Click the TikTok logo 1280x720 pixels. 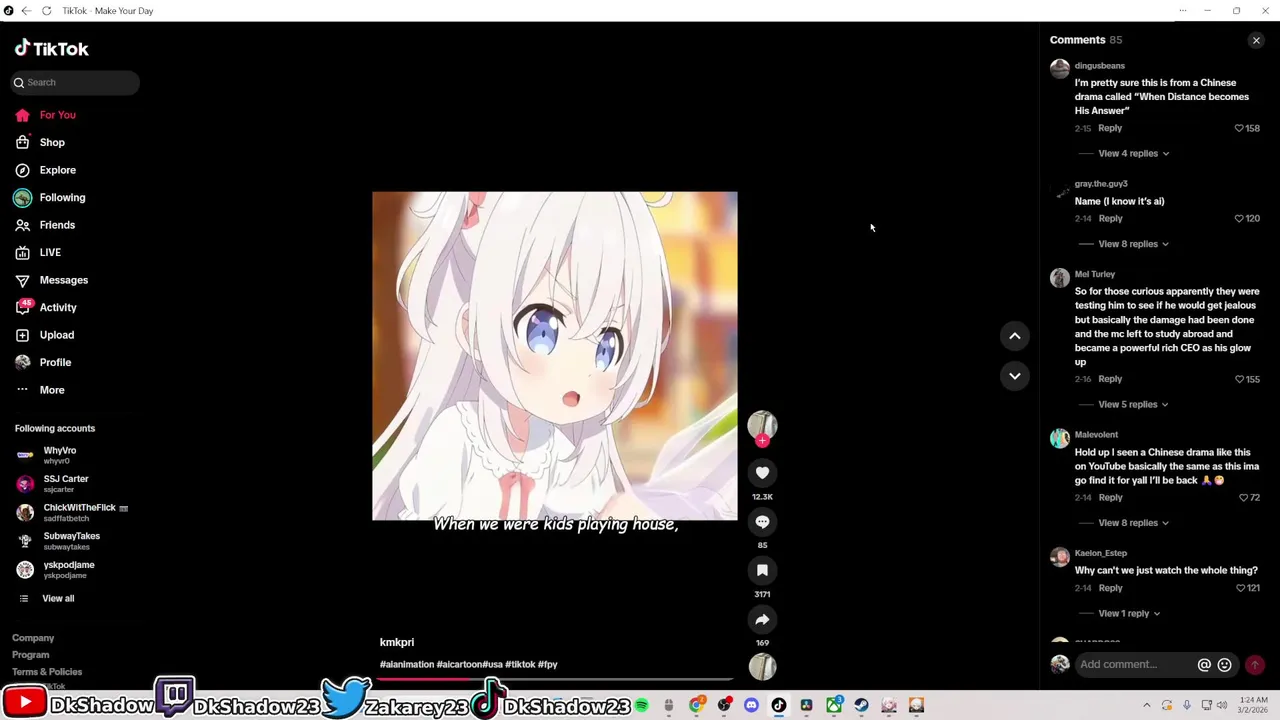(x=51, y=48)
